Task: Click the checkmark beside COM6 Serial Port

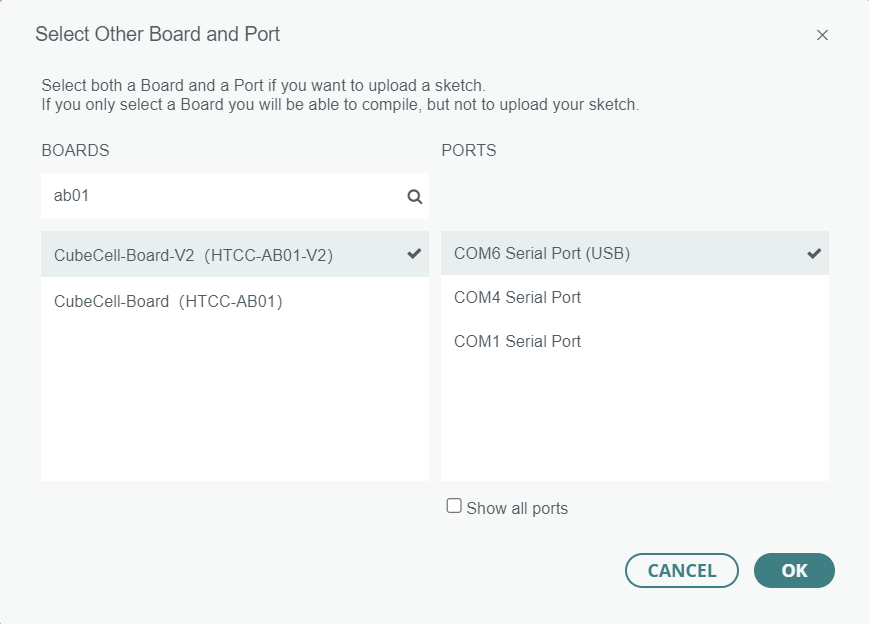Action: pos(814,253)
